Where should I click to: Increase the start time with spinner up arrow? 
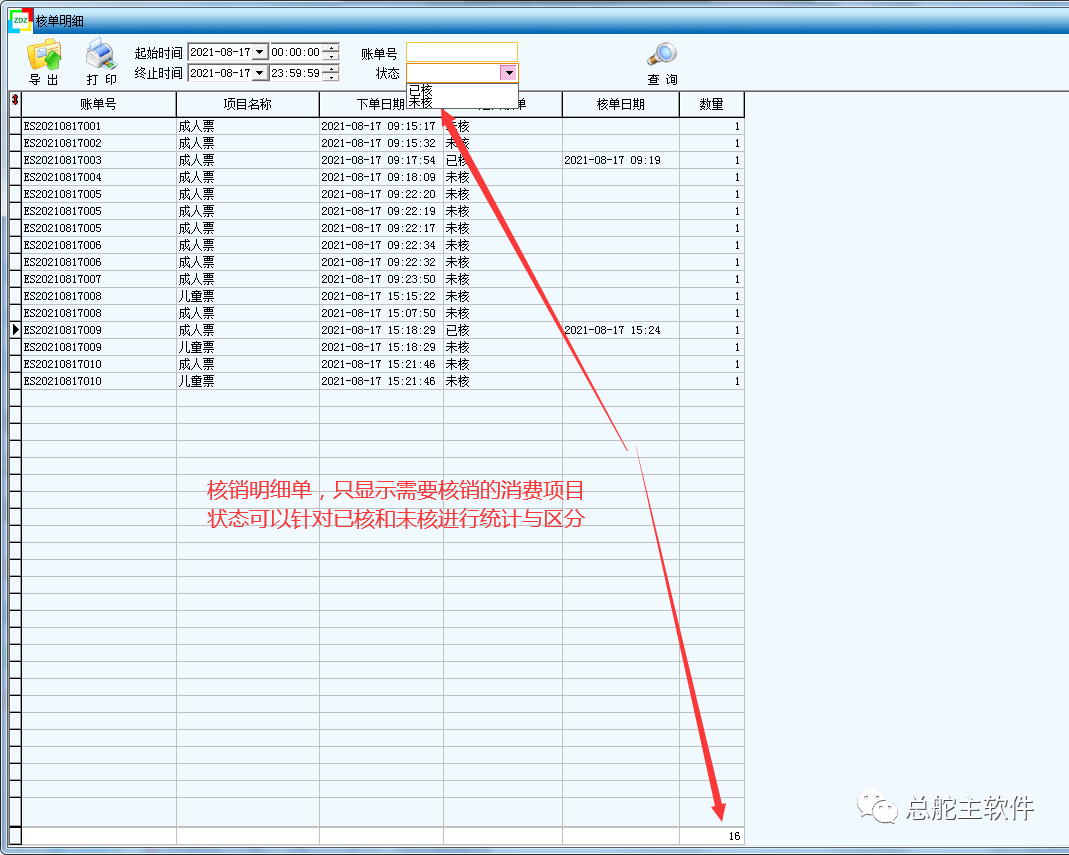(x=331, y=48)
